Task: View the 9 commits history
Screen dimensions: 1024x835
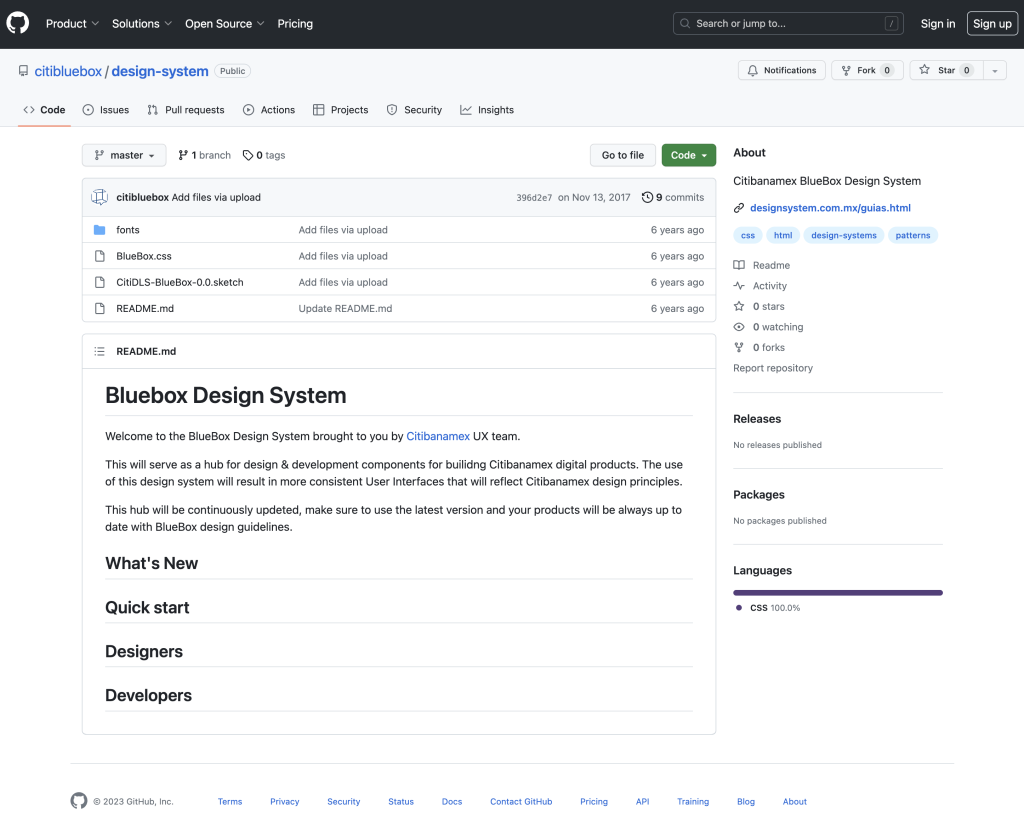Action: pos(673,197)
